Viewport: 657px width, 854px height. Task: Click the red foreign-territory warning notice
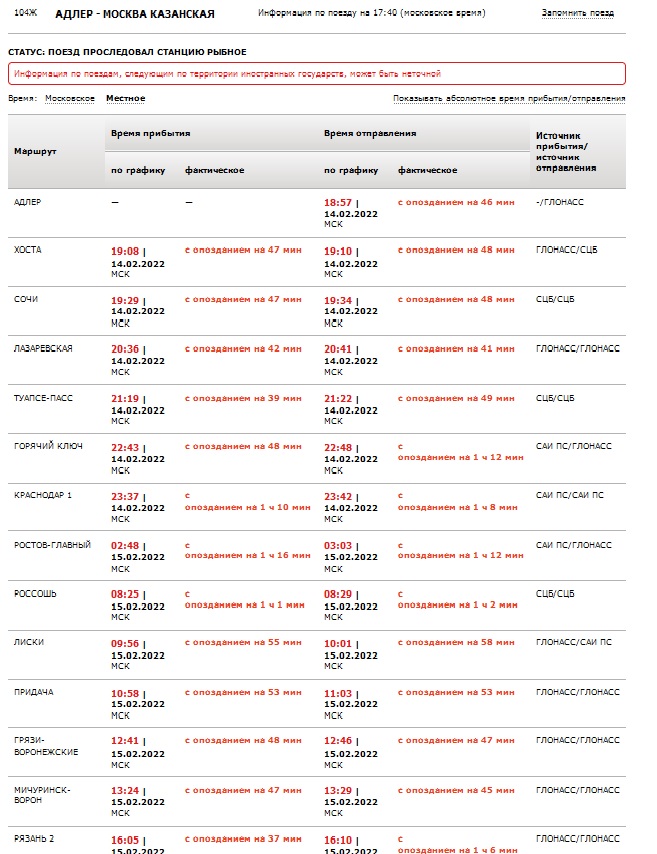click(317, 74)
